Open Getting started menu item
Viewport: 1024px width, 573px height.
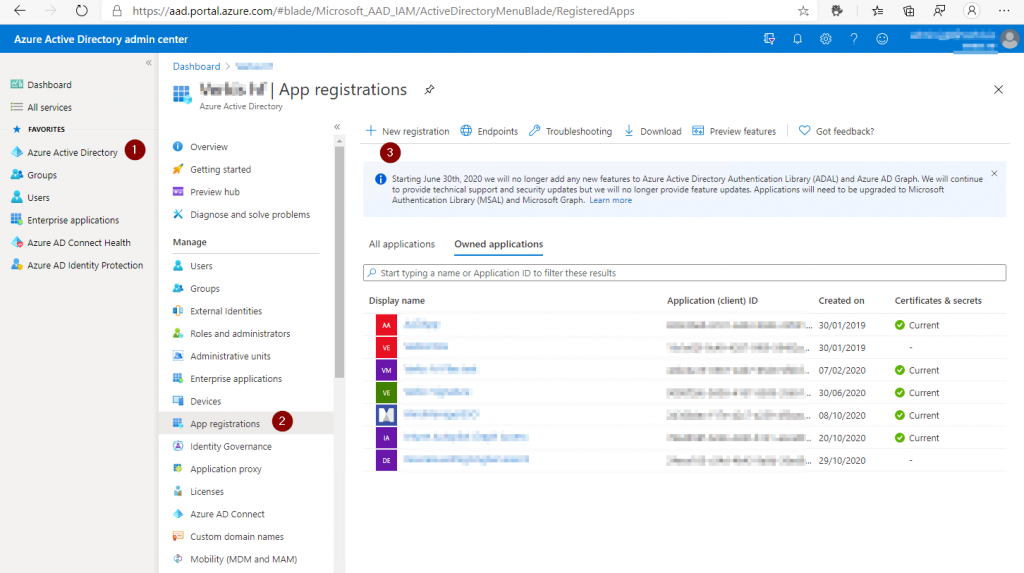click(x=221, y=169)
